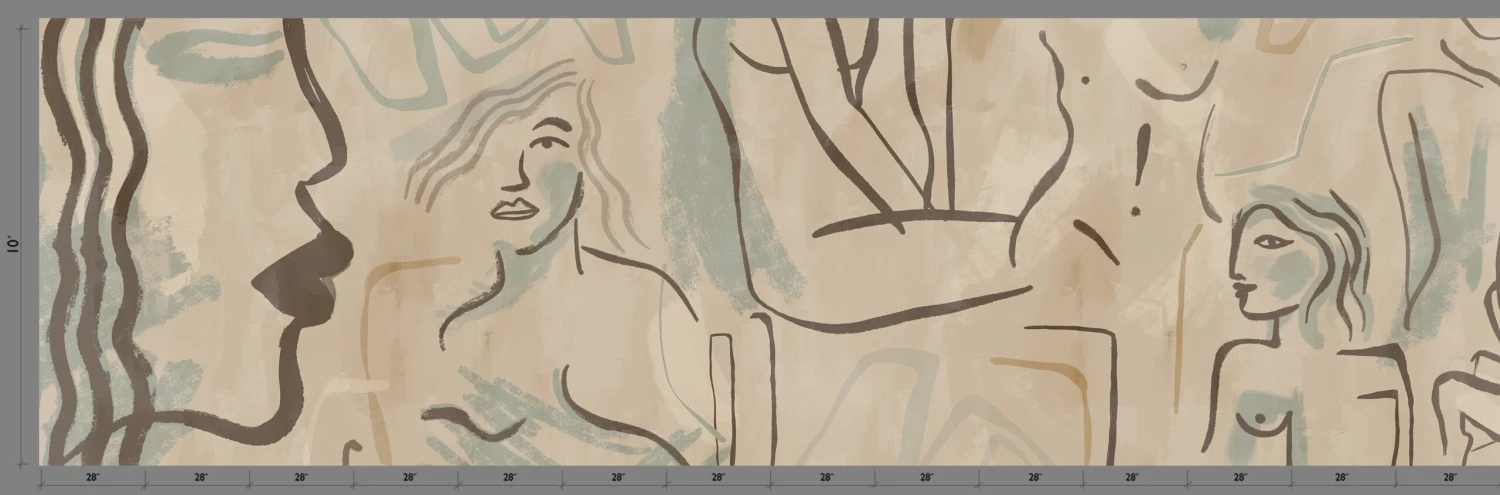Click the 10' height dimension label

pos(15,243)
